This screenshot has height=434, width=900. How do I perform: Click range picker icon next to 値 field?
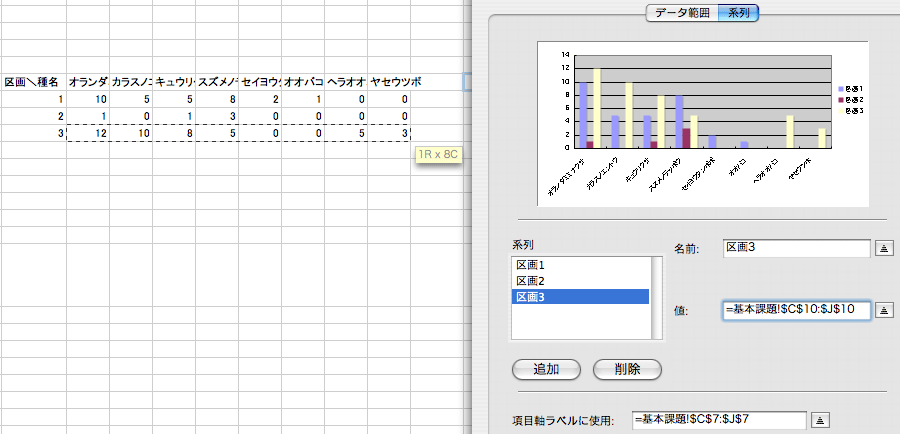pos(885,311)
